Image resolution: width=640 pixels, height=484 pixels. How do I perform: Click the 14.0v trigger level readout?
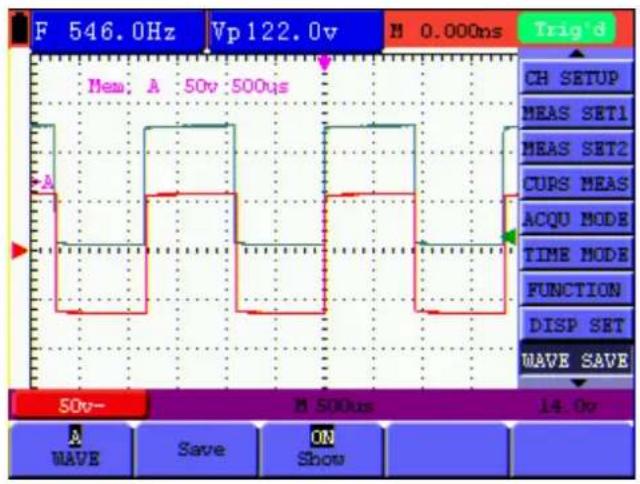568,406
